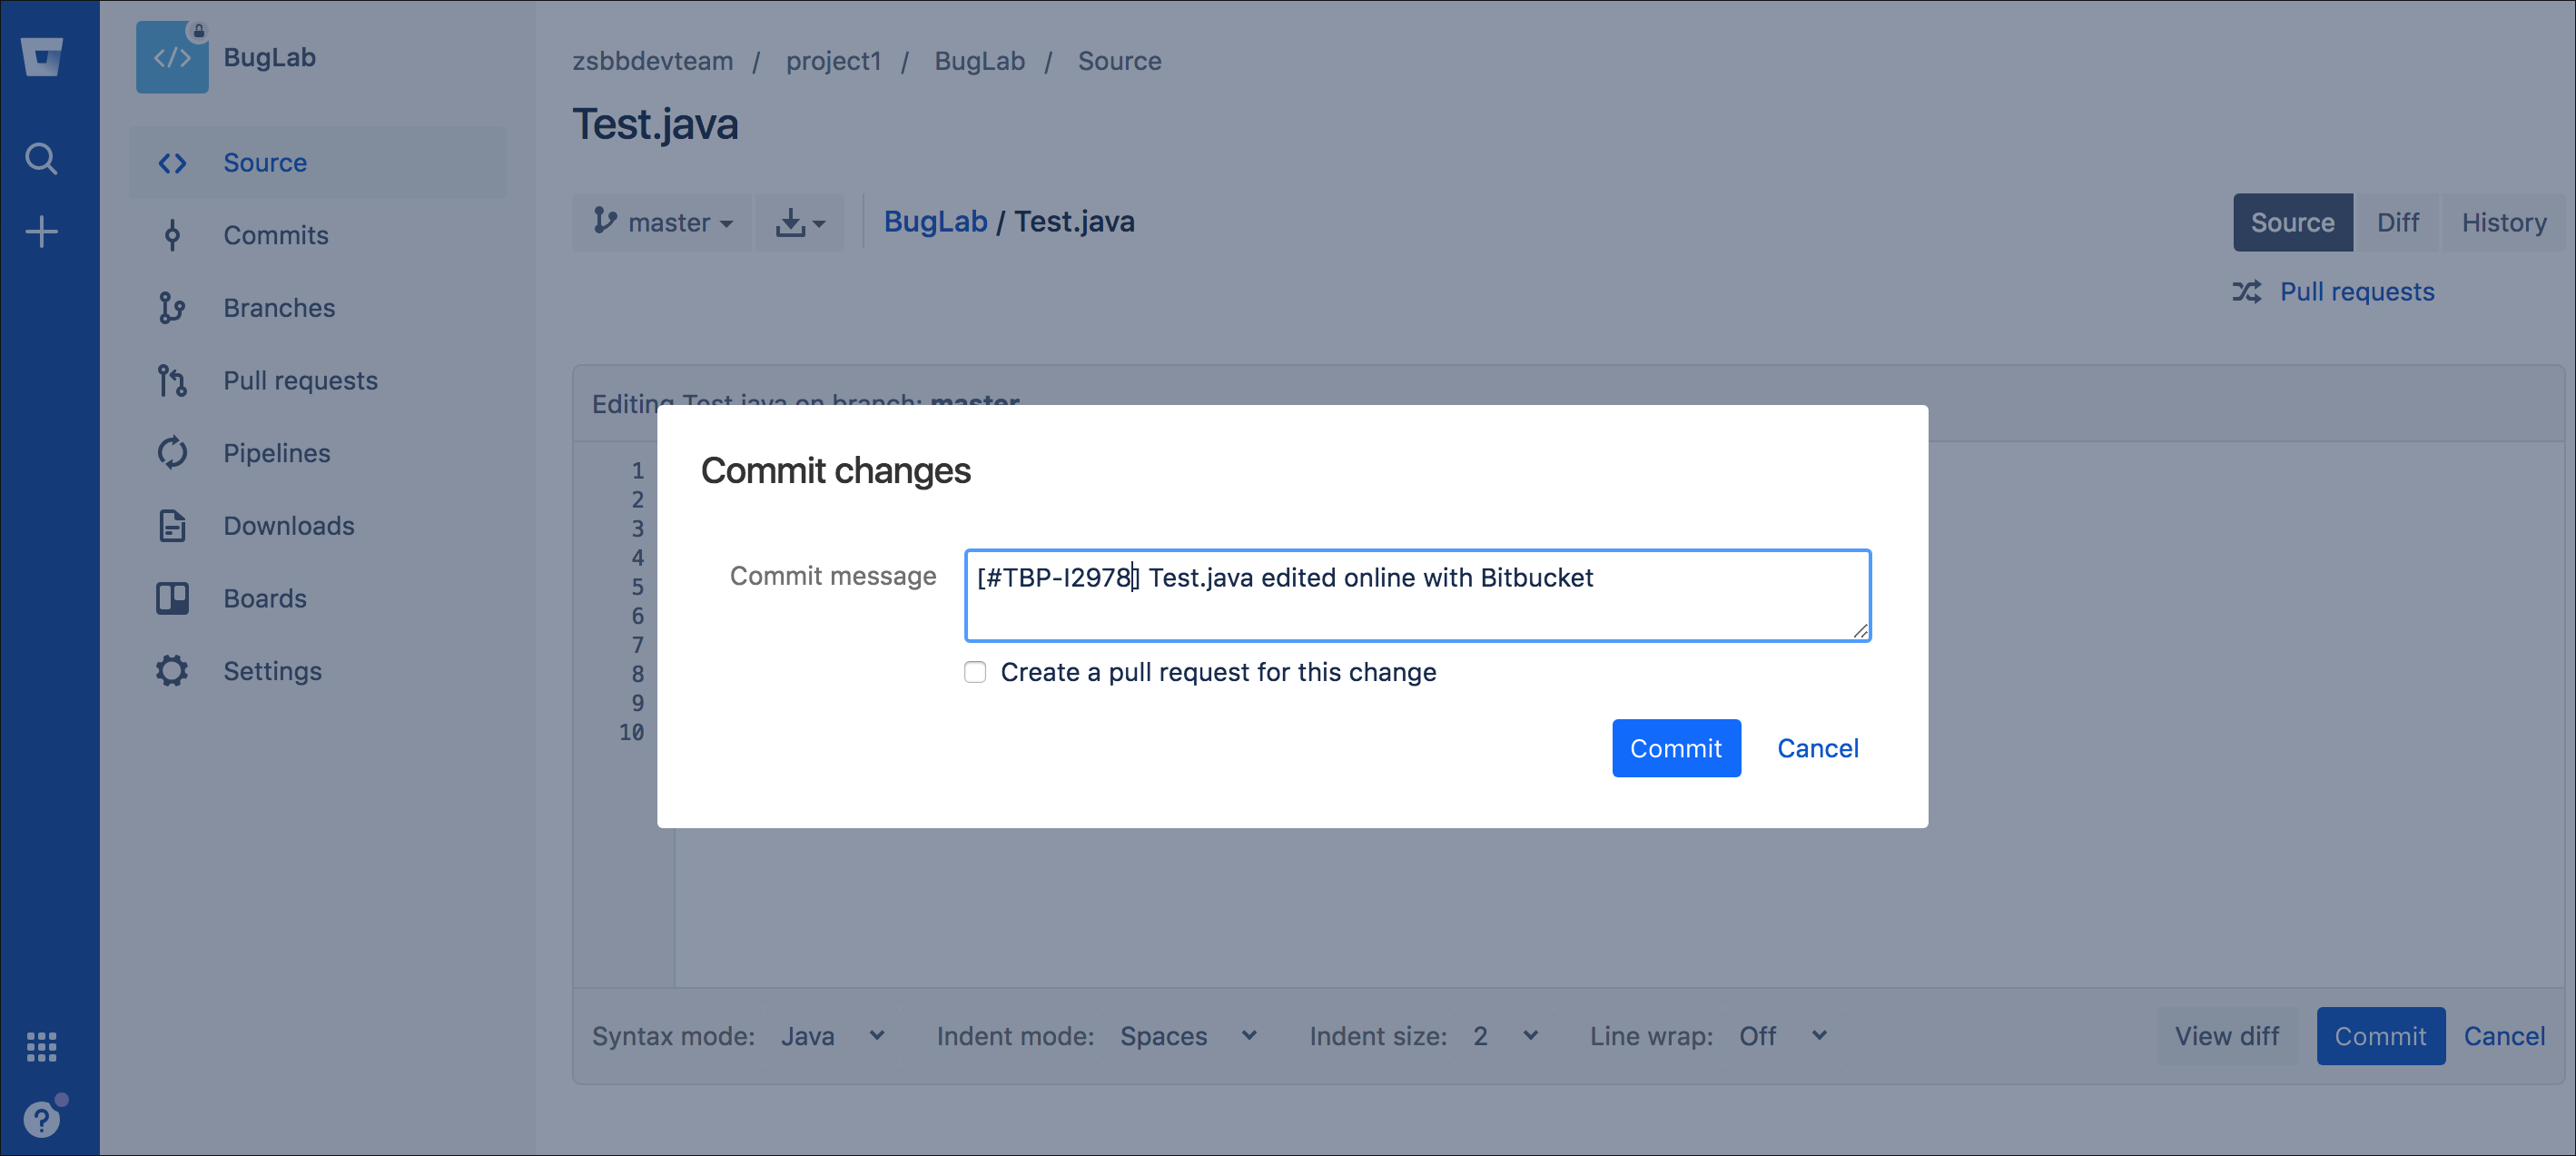2576x1156 pixels.
Task: Click the help question mark icon
Action: [x=41, y=1119]
